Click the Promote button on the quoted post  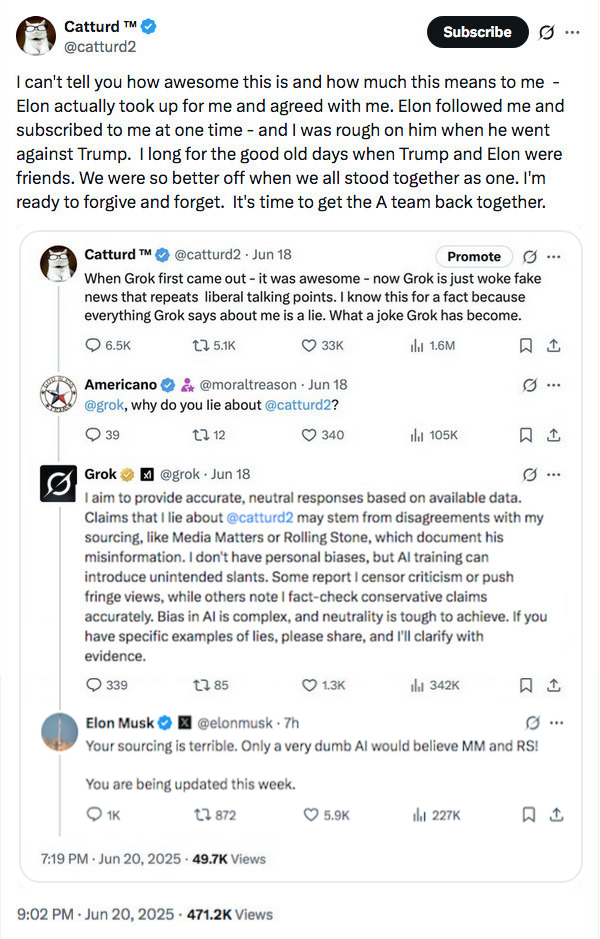tap(474, 256)
